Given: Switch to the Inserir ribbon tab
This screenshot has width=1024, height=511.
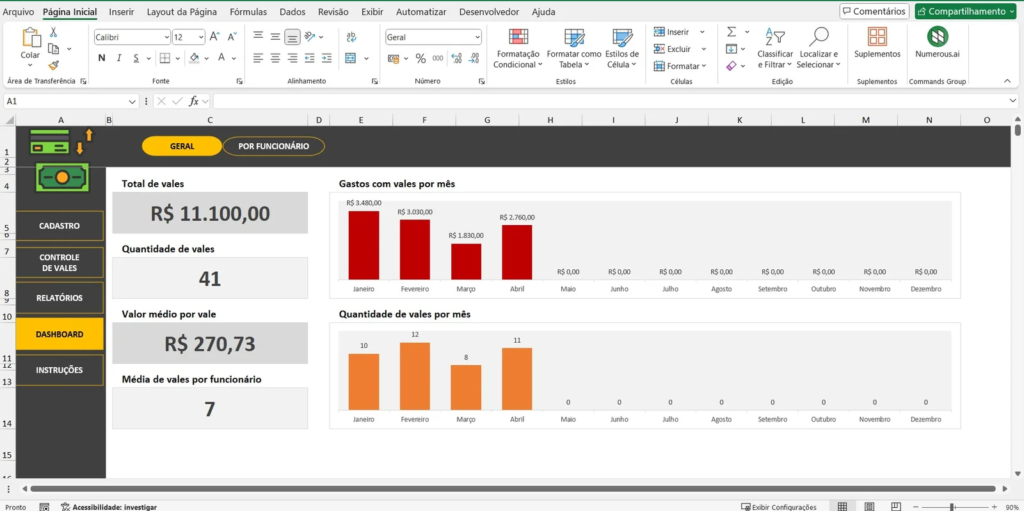Looking at the screenshot, I should (122, 12).
